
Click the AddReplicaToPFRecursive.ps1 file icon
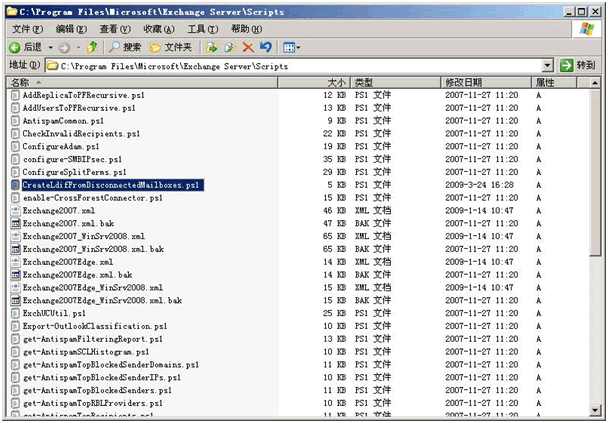click(15, 95)
